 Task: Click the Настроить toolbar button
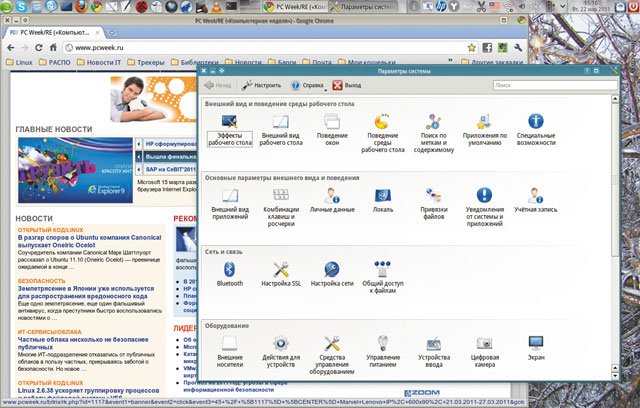coord(261,85)
